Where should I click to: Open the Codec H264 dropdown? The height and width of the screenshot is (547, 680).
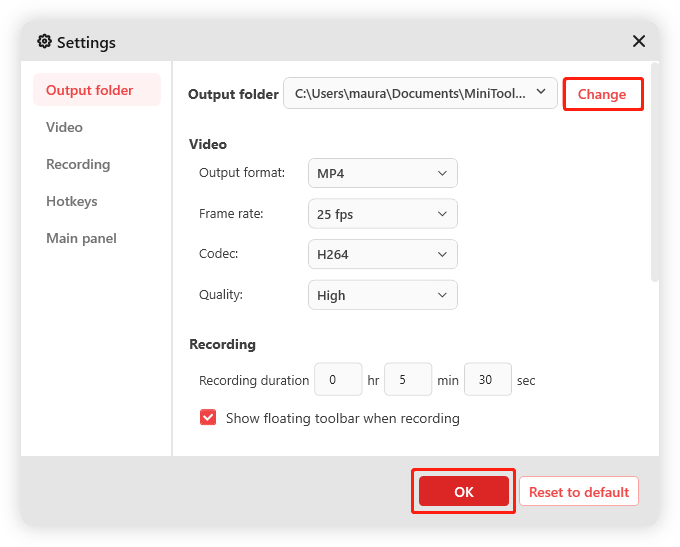(x=382, y=254)
